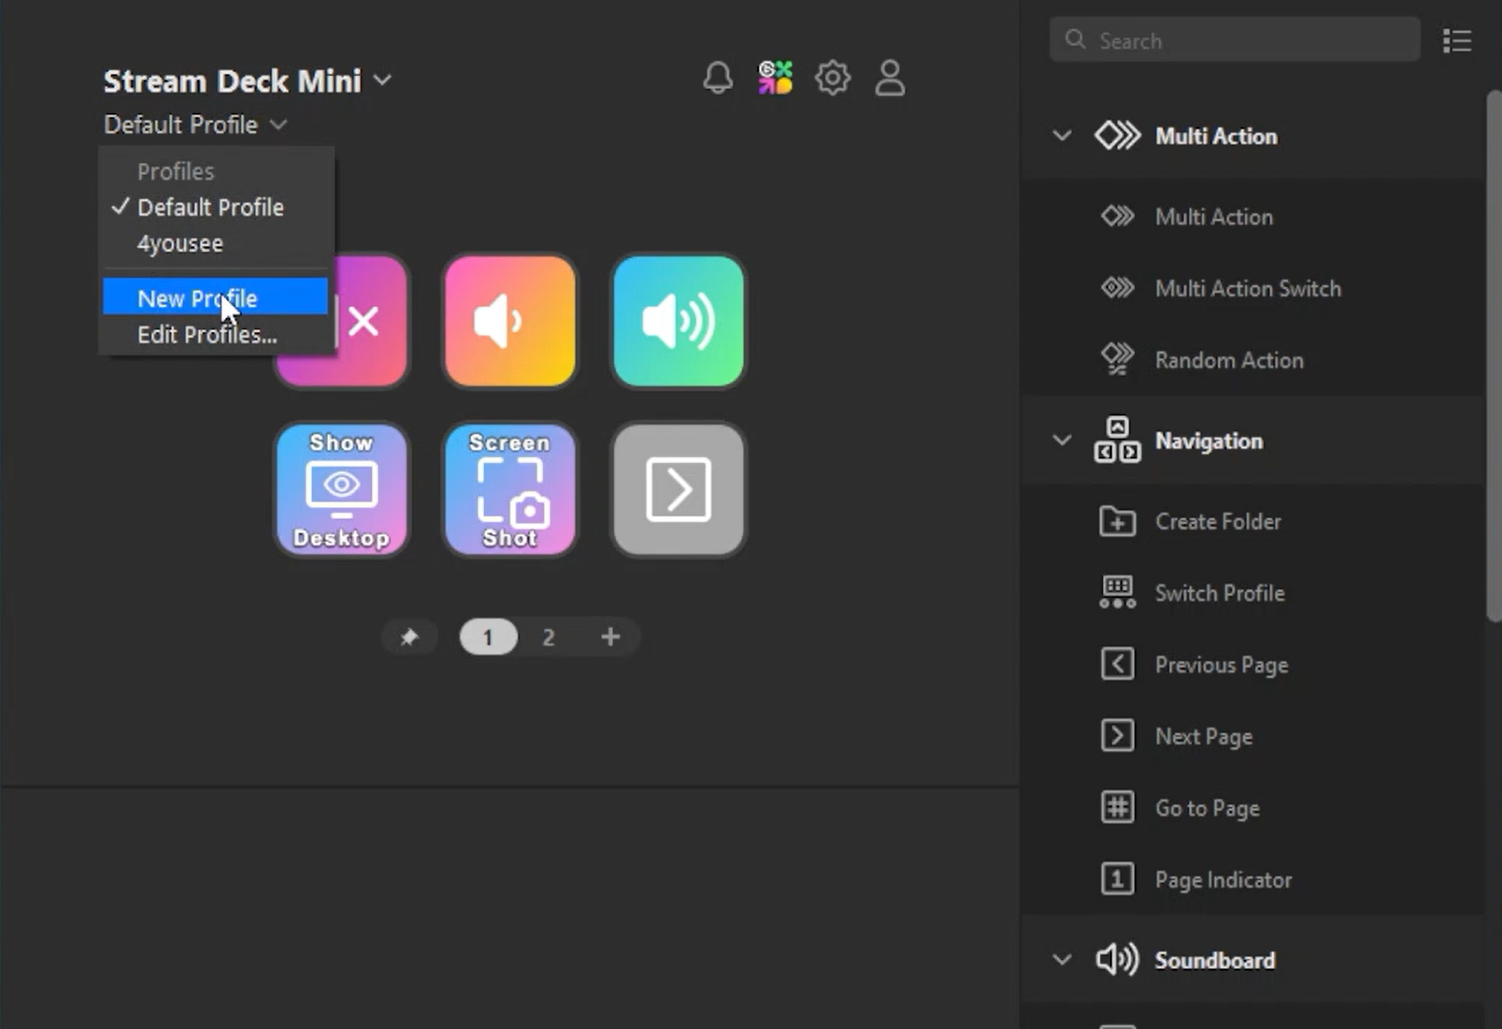The width and height of the screenshot is (1502, 1029).
Task: Select the Show Desktop key
Action: click(x=341, y=489)
